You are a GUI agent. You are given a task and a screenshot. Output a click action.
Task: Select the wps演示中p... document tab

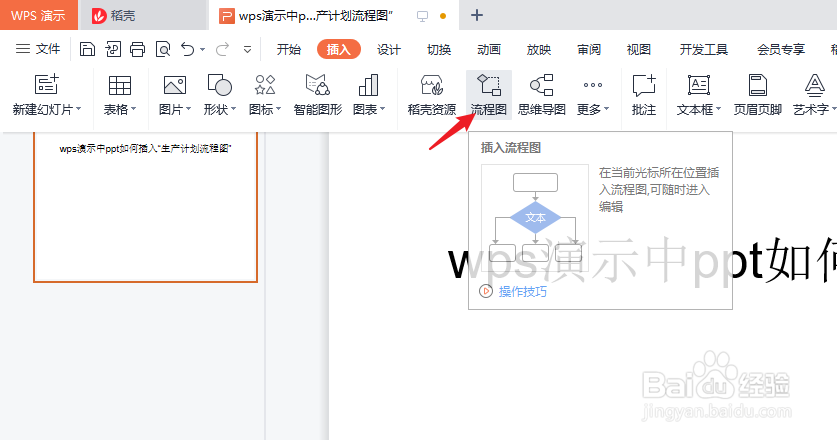333,15
